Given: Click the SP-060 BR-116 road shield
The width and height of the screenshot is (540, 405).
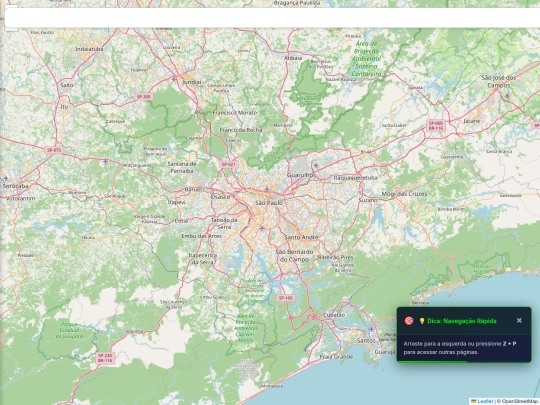Looking at the screenshot, I should click(x=436, y=125).
